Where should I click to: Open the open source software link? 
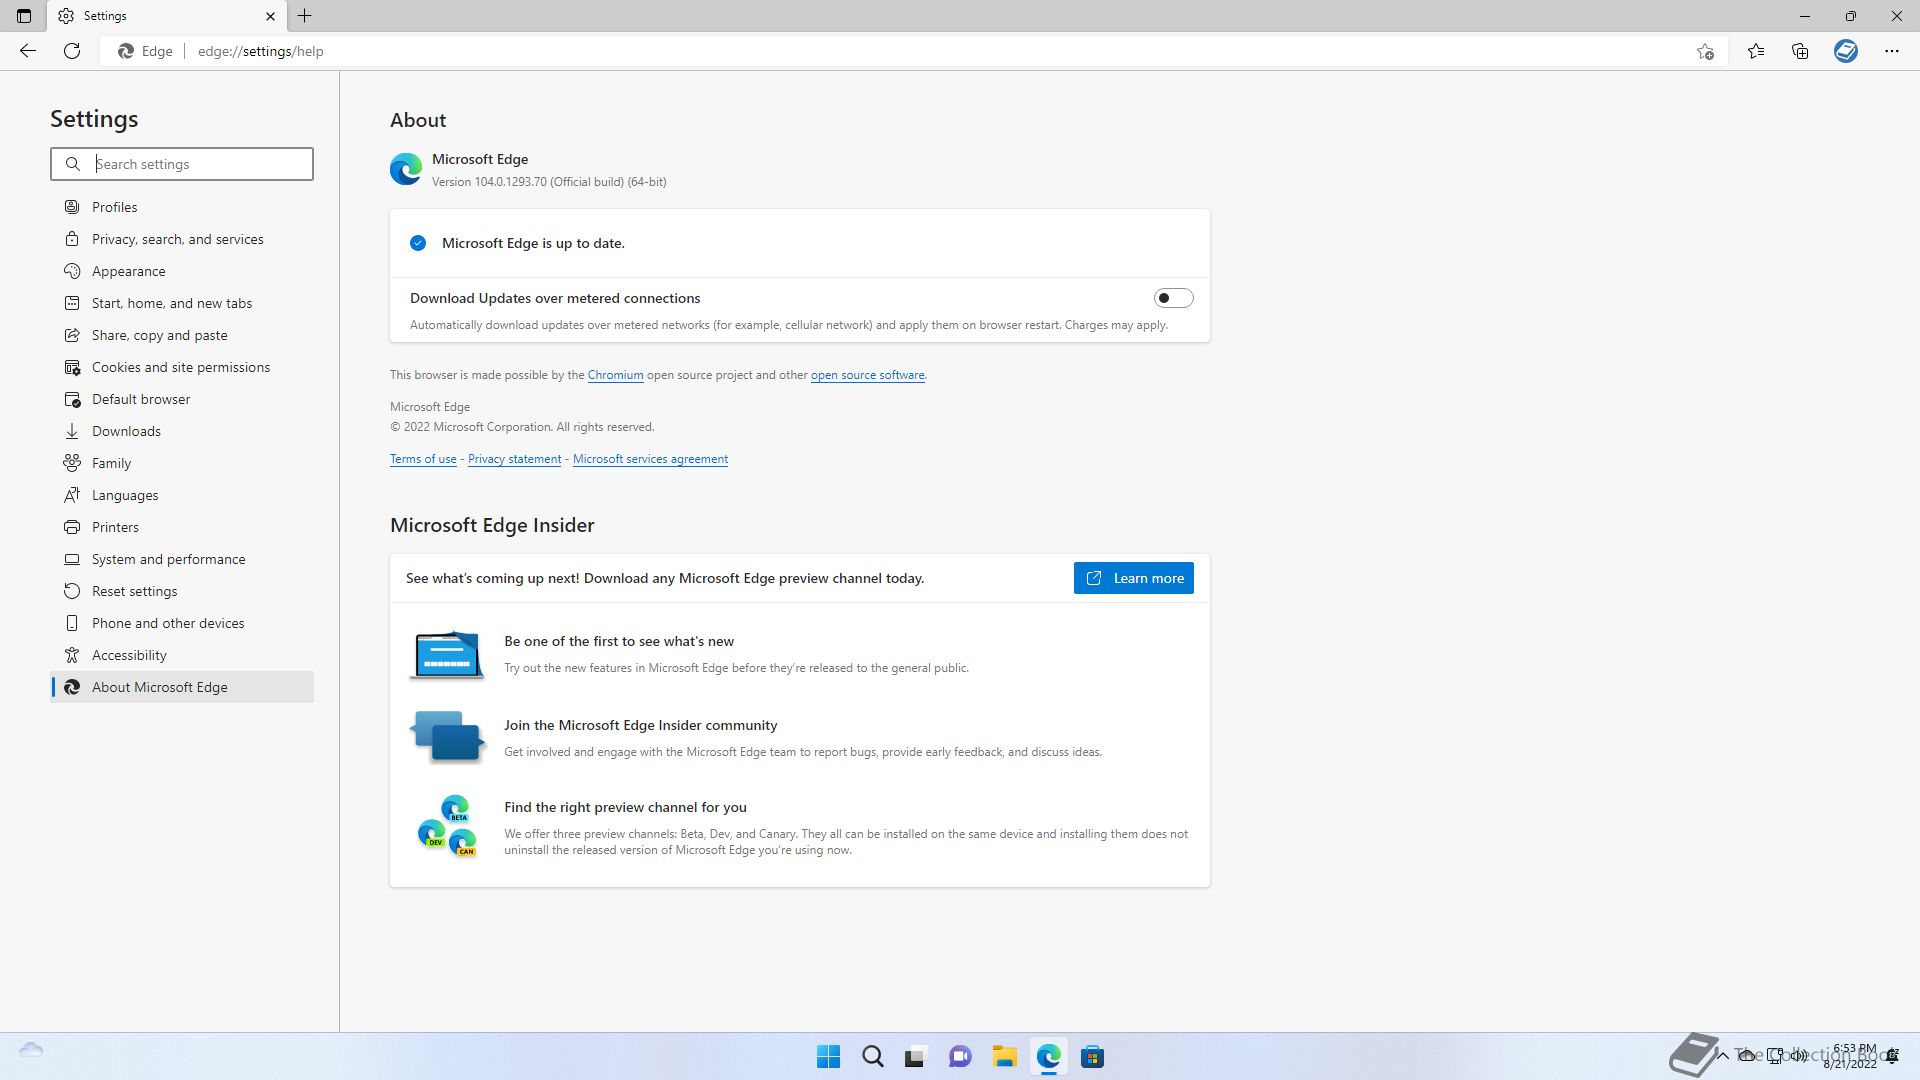tap(867, 375)
